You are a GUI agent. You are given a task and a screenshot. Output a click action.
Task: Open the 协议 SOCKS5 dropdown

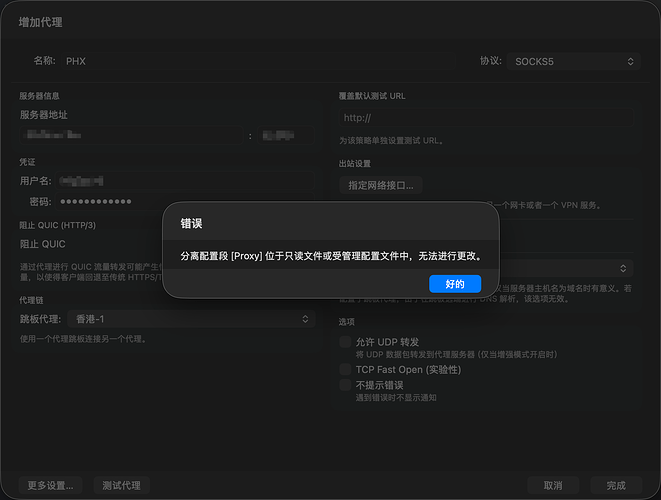[x=574, y=62]
